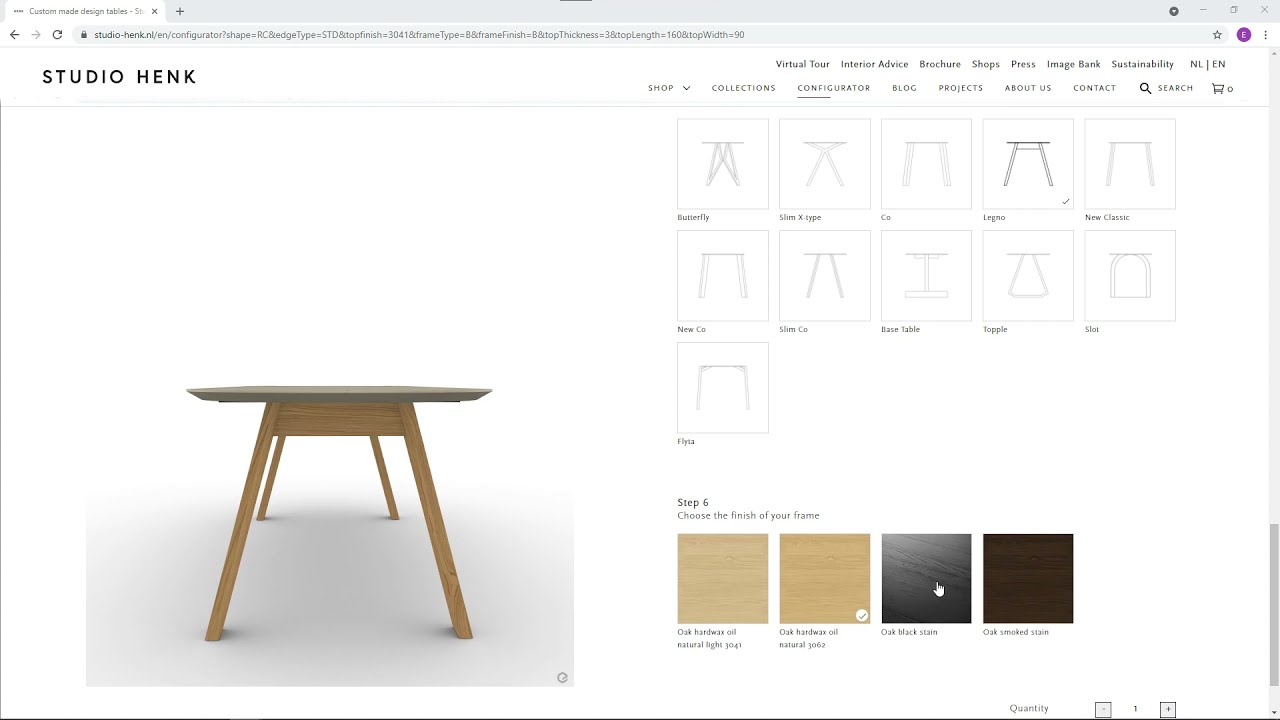Bookmark this page with the star

click(1217, 34)
